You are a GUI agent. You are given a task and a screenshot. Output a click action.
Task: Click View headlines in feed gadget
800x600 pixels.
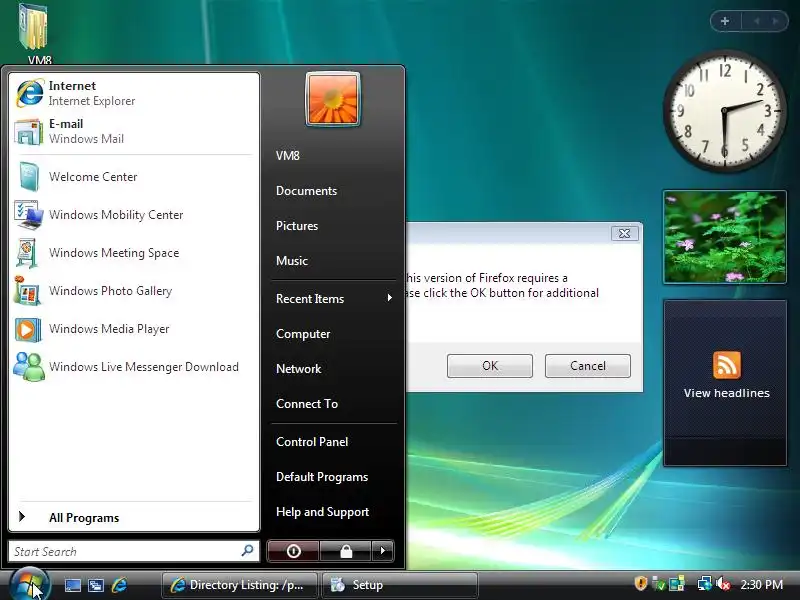point(727,393)
